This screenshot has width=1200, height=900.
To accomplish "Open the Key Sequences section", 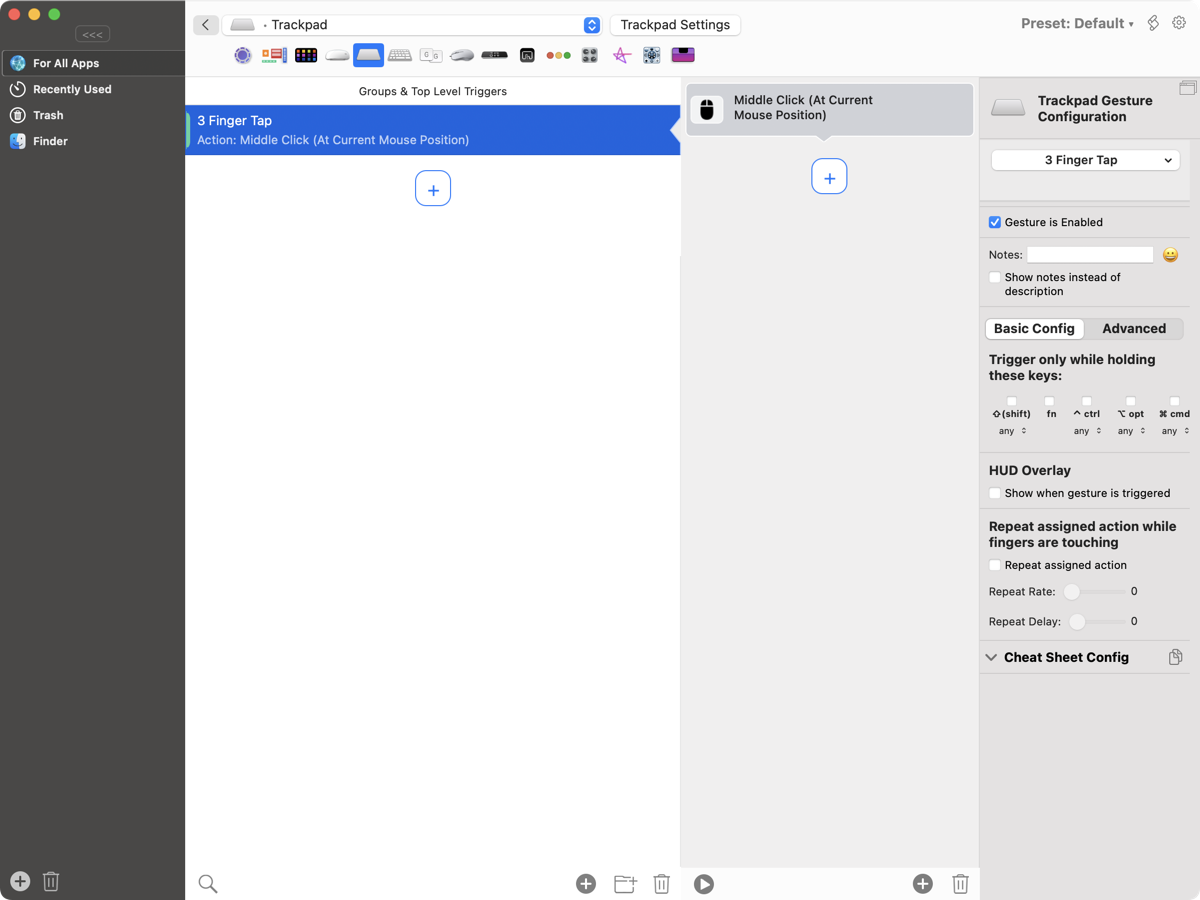I will pos(431,55).
